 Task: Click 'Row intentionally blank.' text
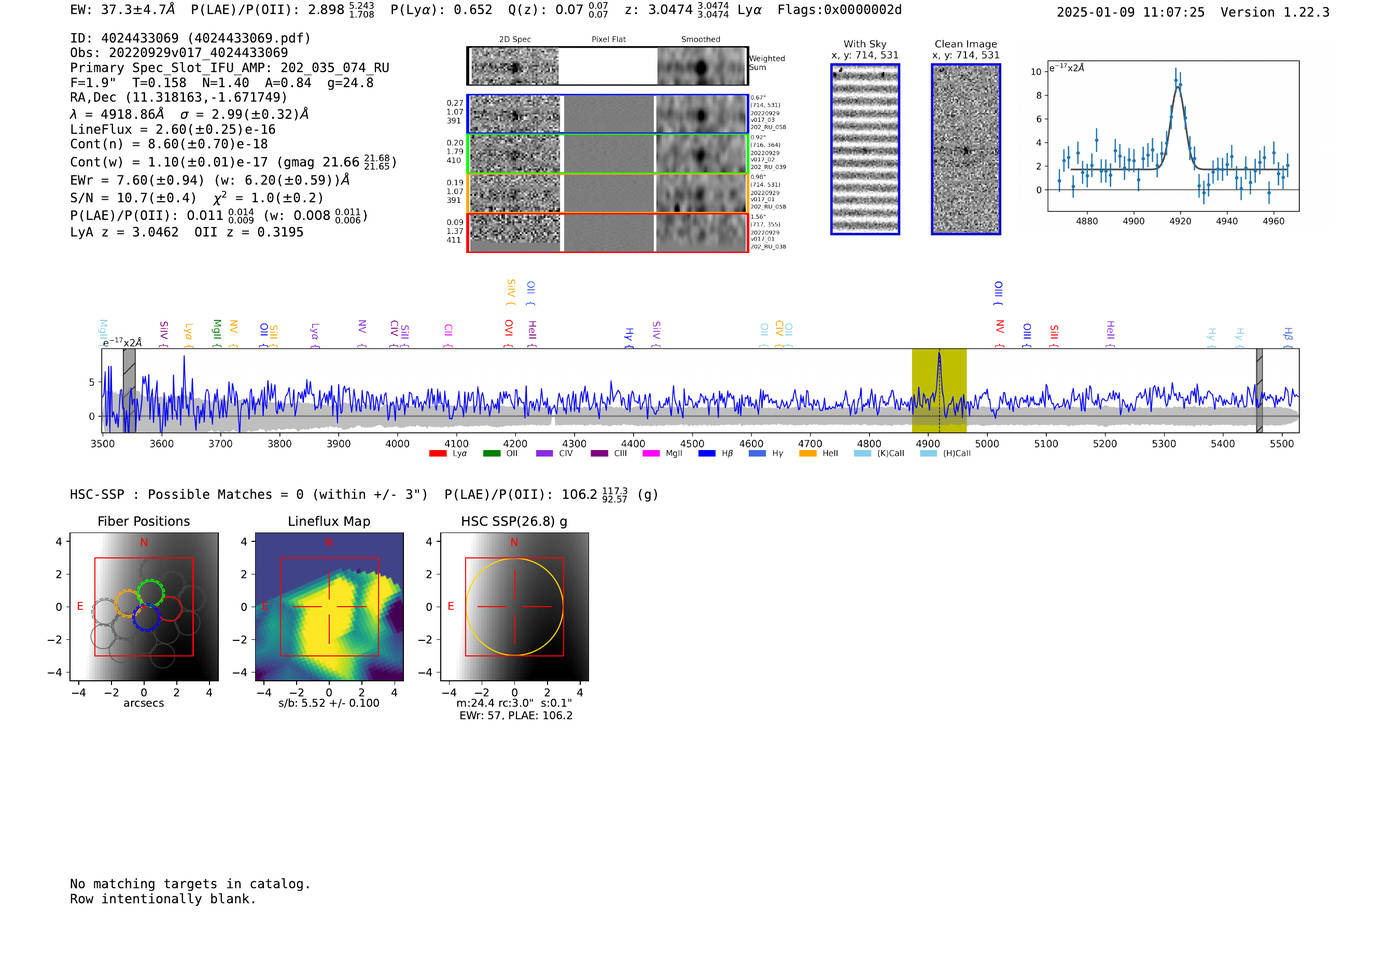[x=163, y=899]
